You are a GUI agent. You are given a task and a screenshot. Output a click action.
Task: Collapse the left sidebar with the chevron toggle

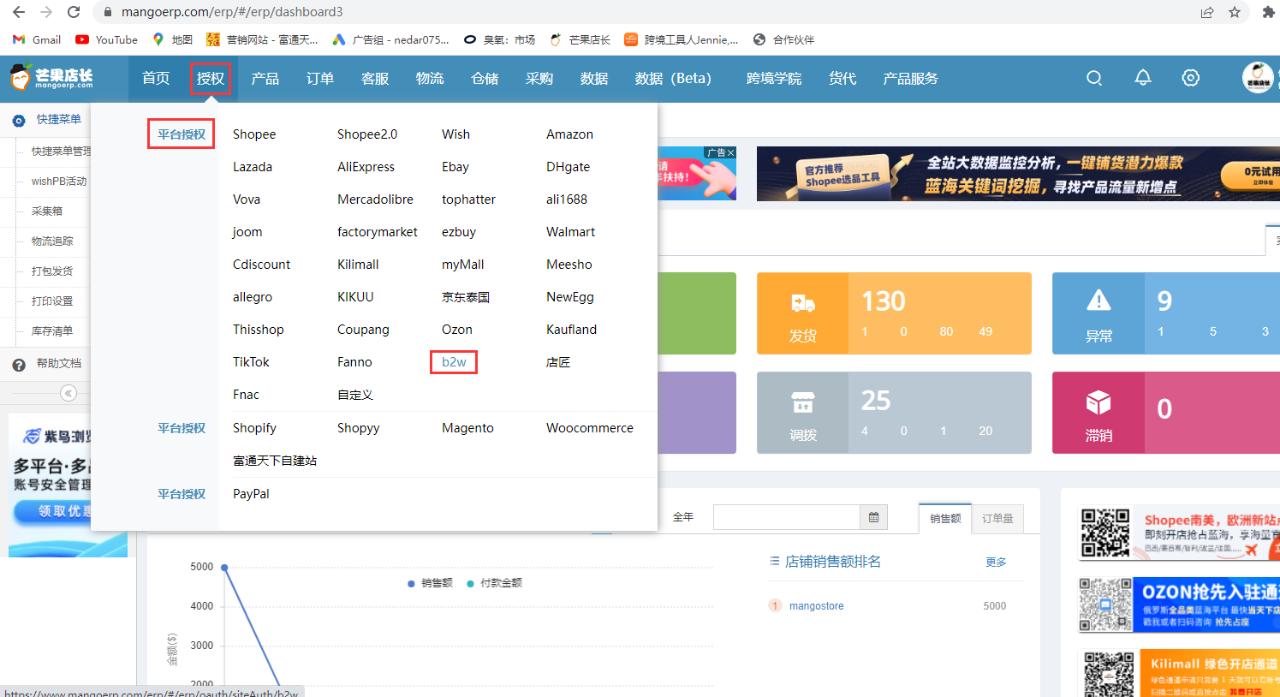coord(66,393)
